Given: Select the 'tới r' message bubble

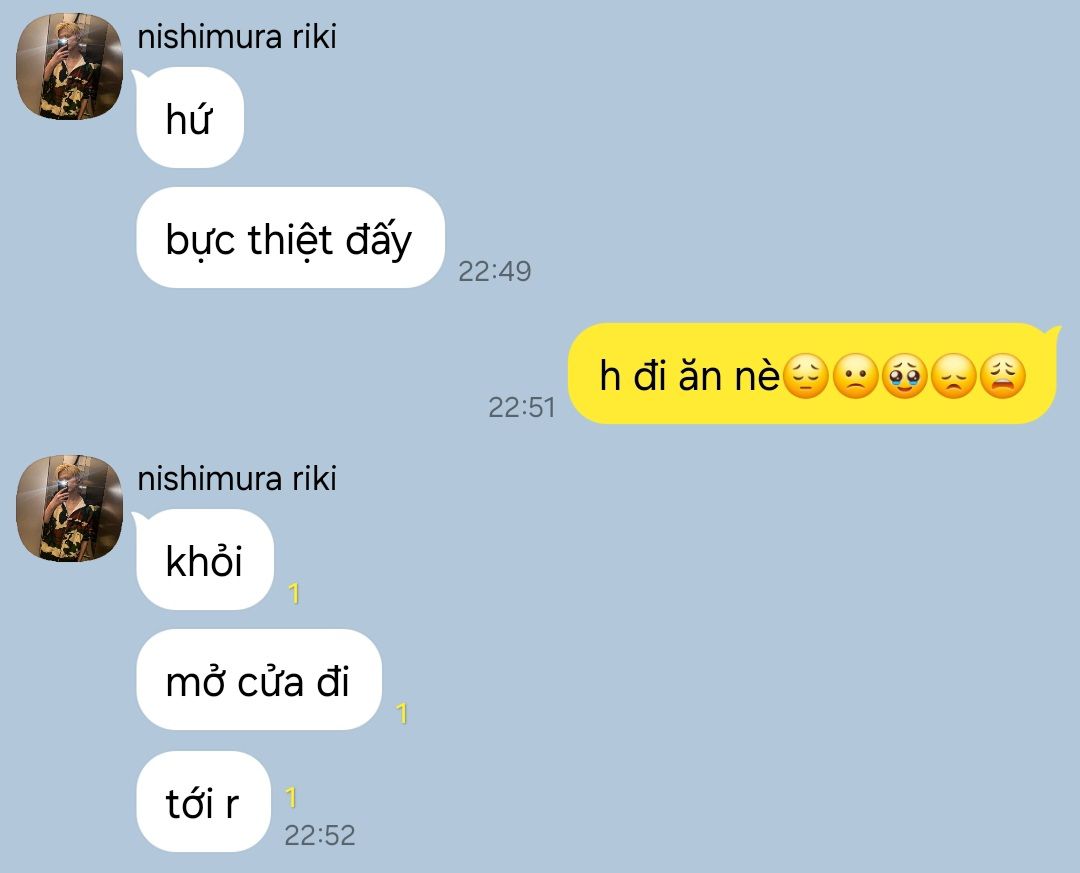Looking at the screenshot, I should pyautogui.click(x=203, y=801).
